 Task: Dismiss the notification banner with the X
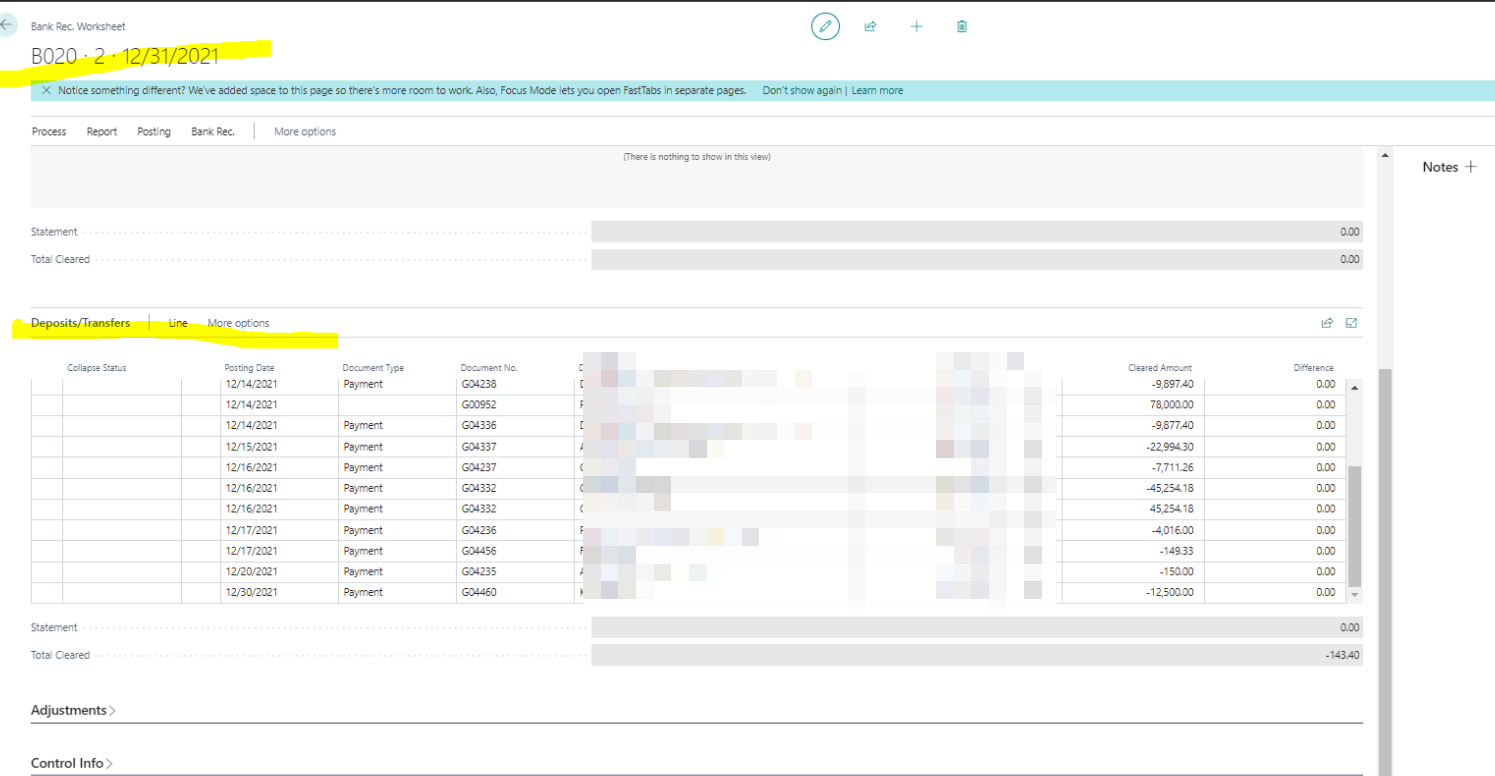[x=46, y=90]
